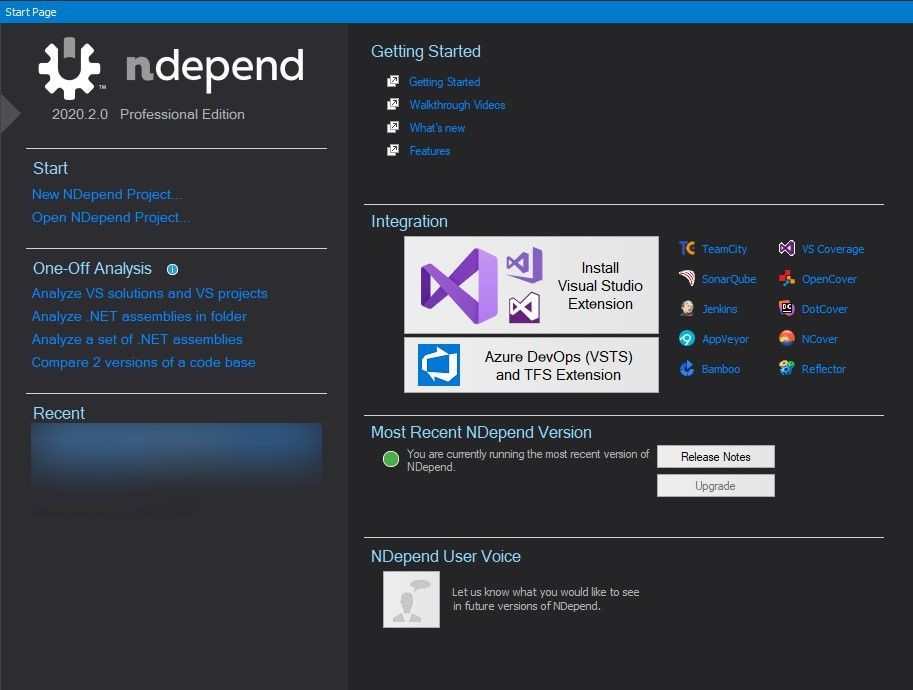The width and height of the screenshot is (913, 690).
Task: Select the SonarQube integration icon
Action: point(687,278)
